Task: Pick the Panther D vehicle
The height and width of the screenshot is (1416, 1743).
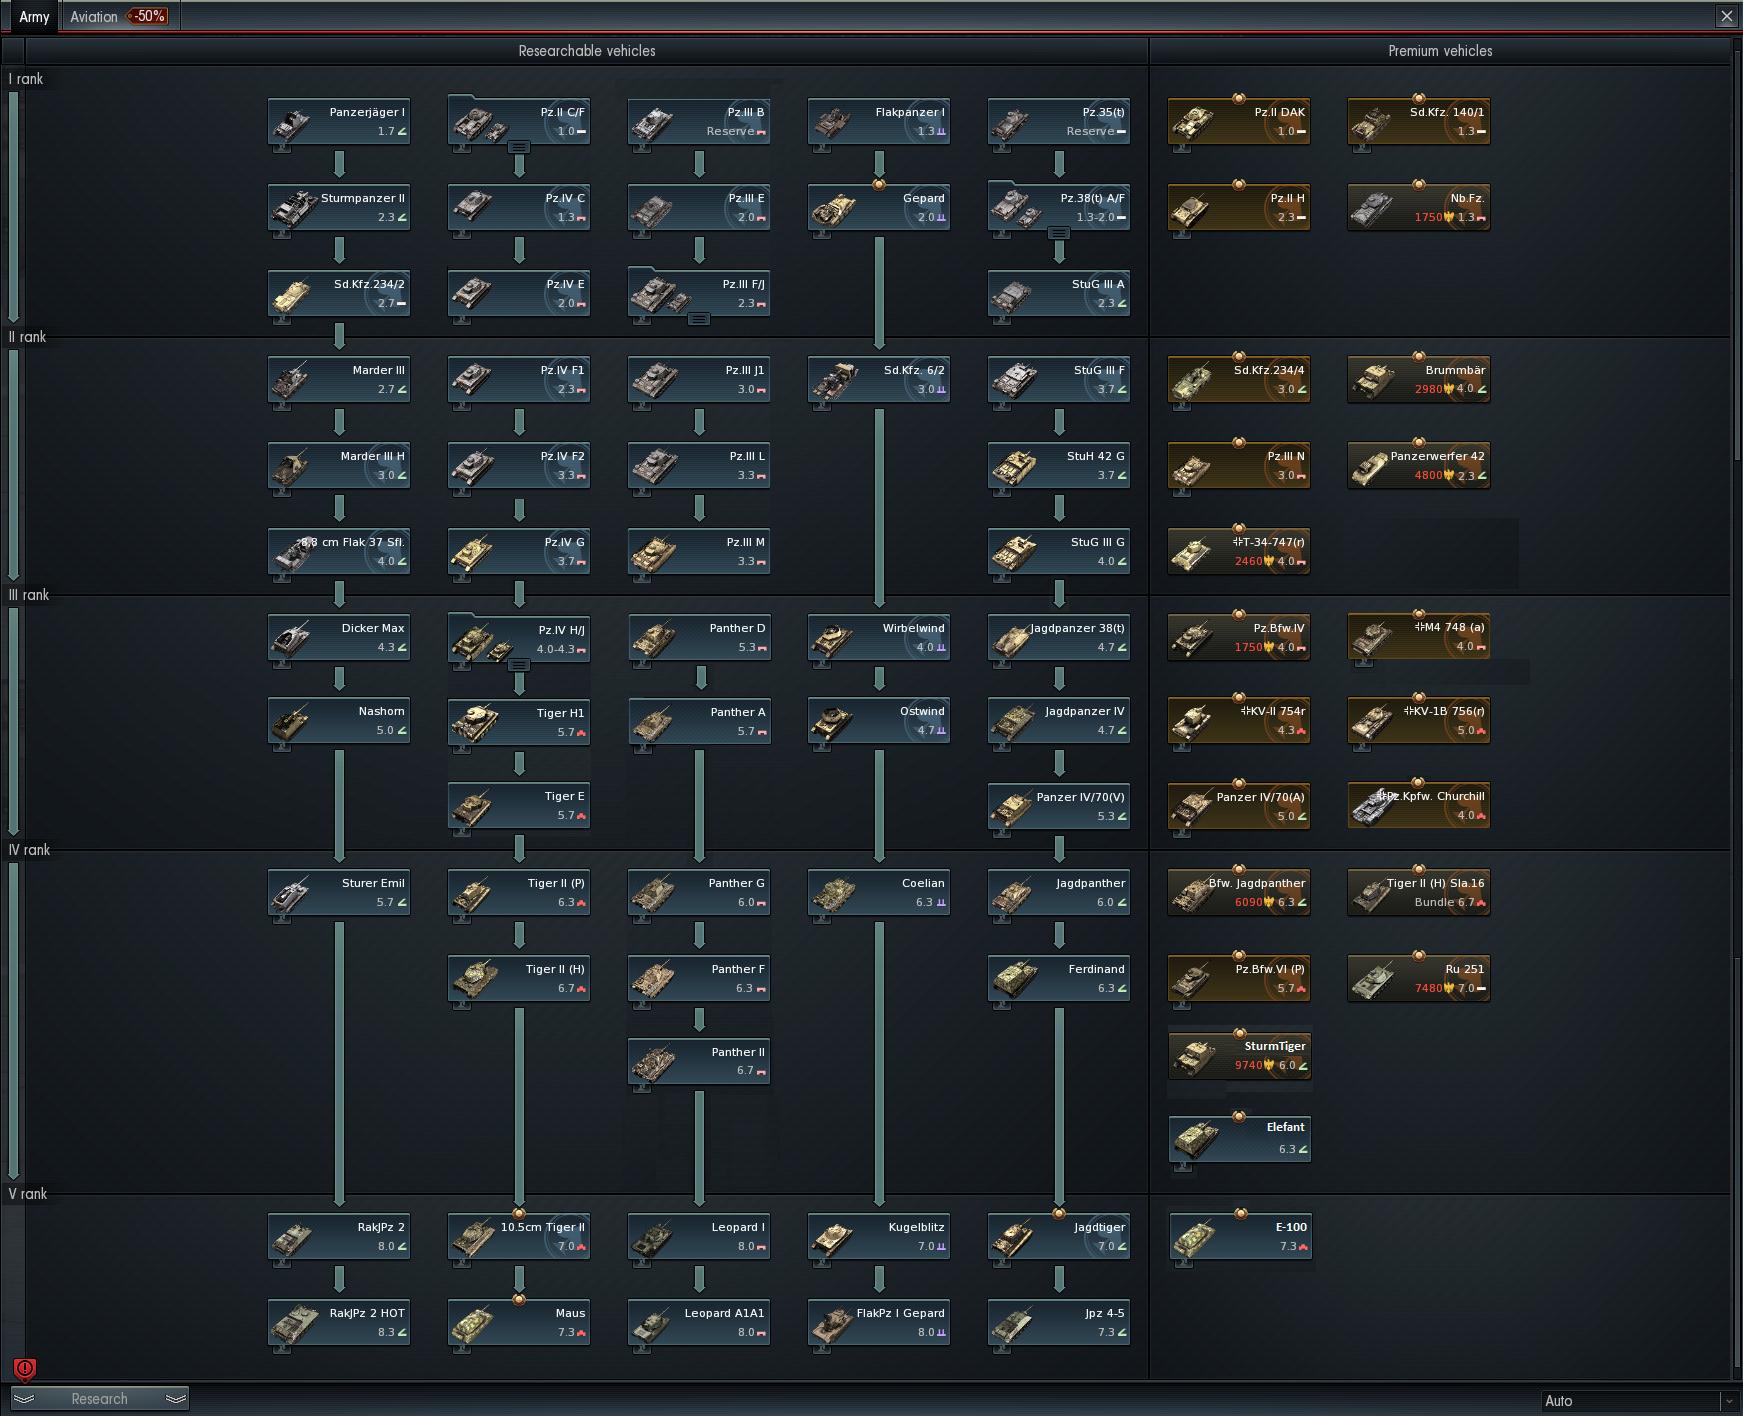Action: (699, 637)
